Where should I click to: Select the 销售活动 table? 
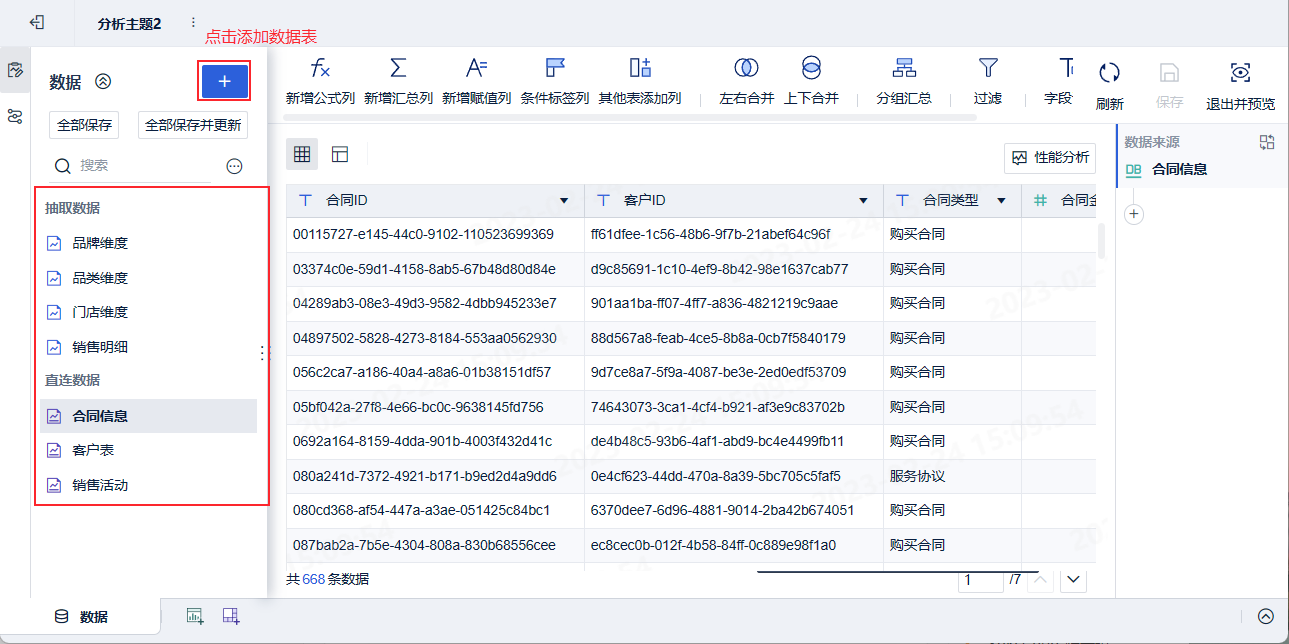148,485
